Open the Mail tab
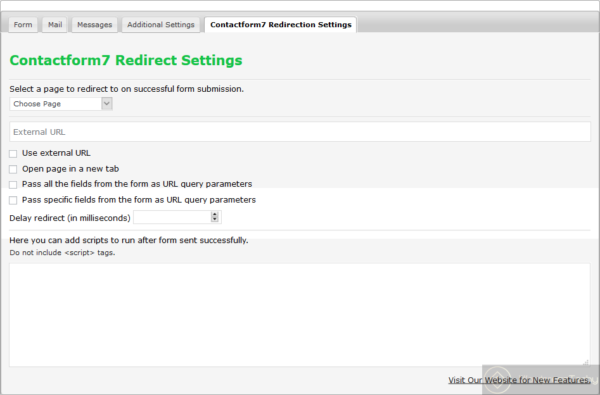Image resolution: width=600 pixels, height=395 pixels. 55,25
